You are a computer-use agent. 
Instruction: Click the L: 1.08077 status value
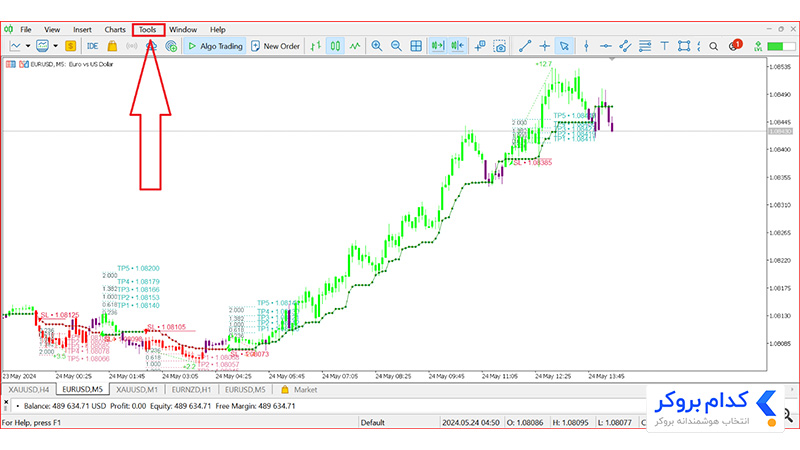point(615,422)
